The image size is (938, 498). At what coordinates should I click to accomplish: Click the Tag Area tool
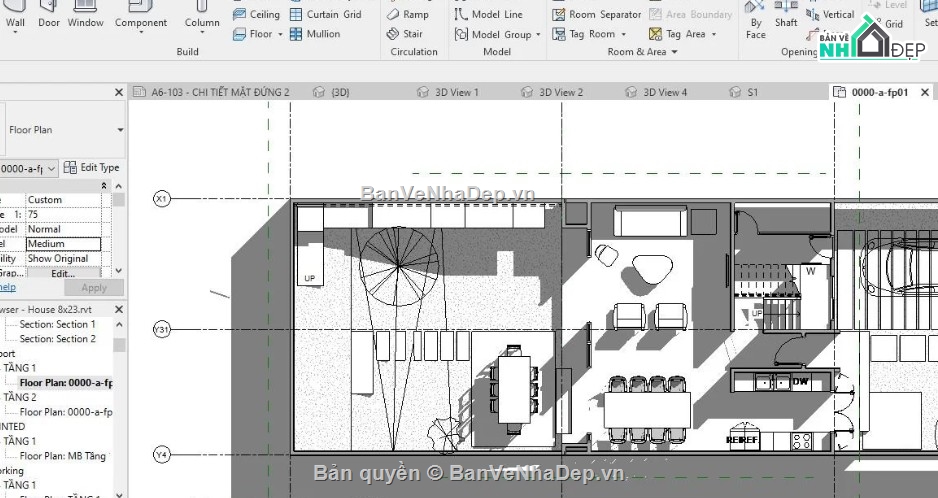tap(677, 34)
